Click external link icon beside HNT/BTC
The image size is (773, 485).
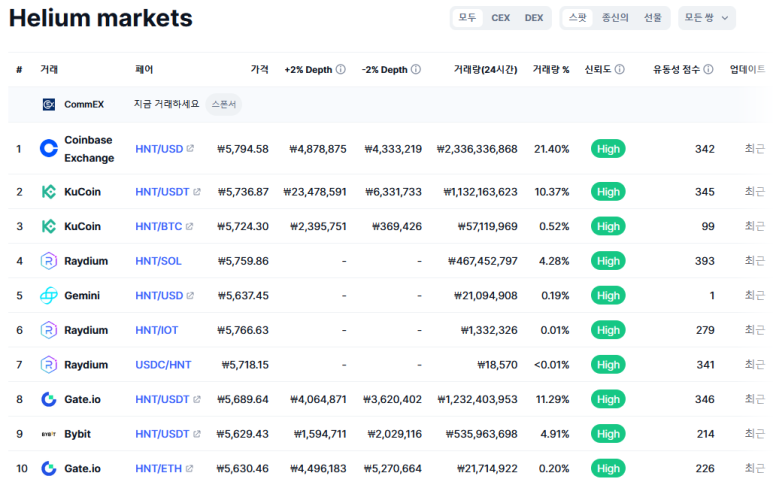coord(189,226)
